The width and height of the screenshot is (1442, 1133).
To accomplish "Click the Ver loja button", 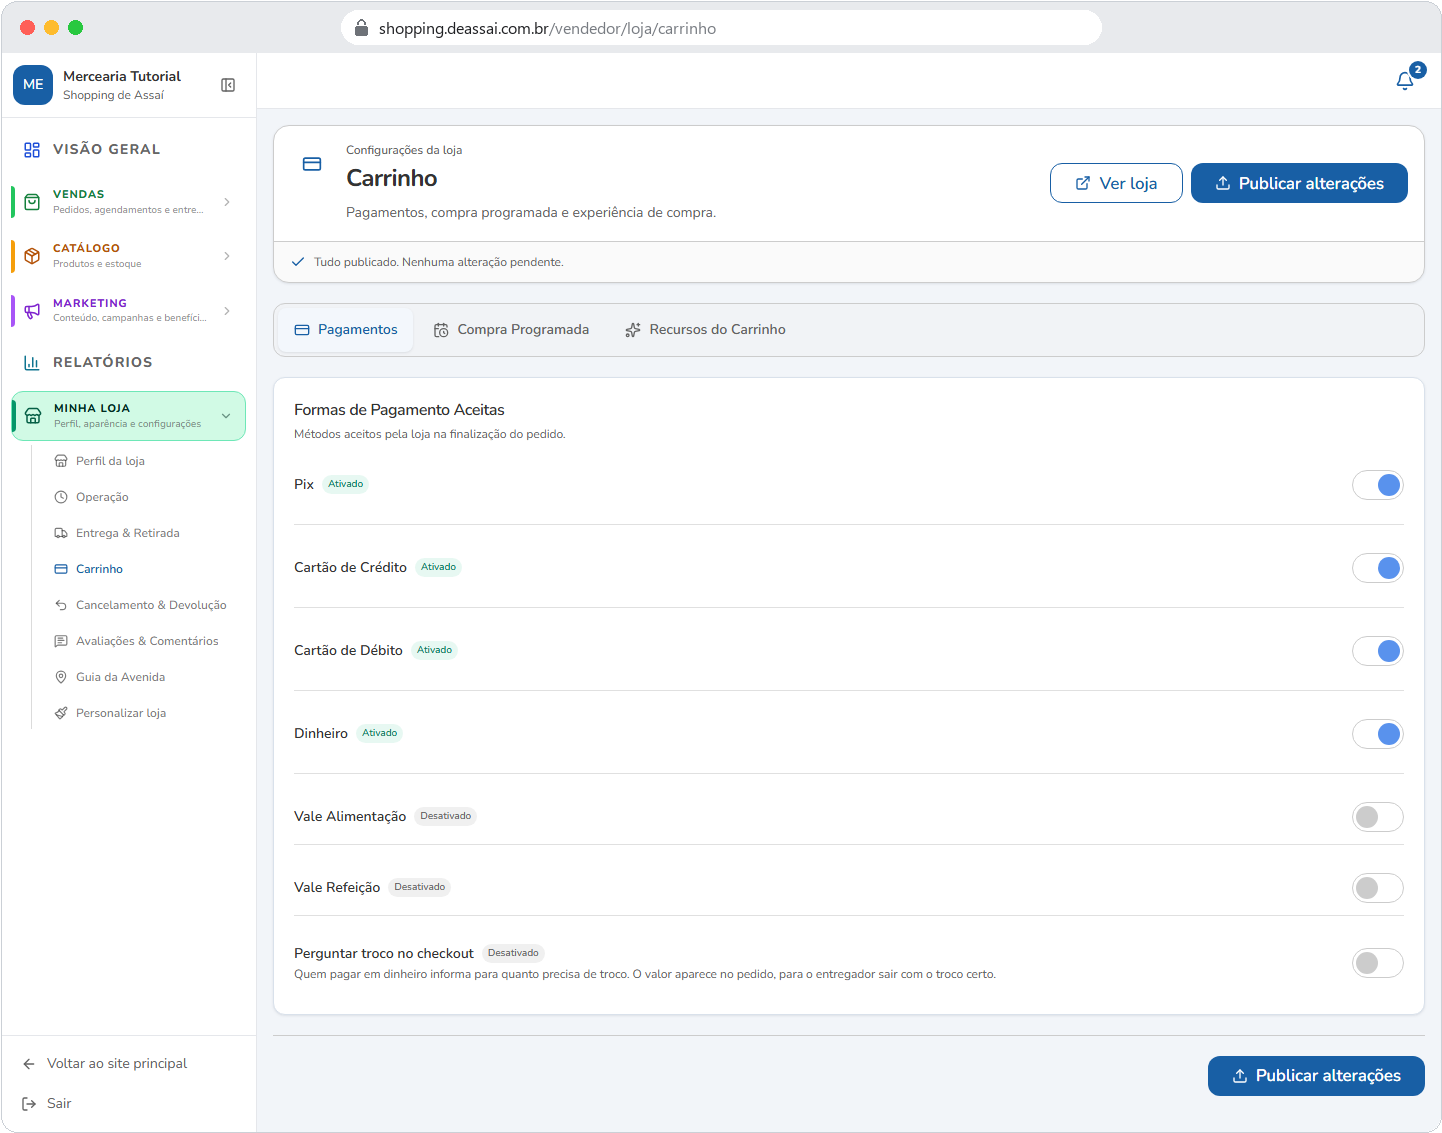I will point(1116,183).
